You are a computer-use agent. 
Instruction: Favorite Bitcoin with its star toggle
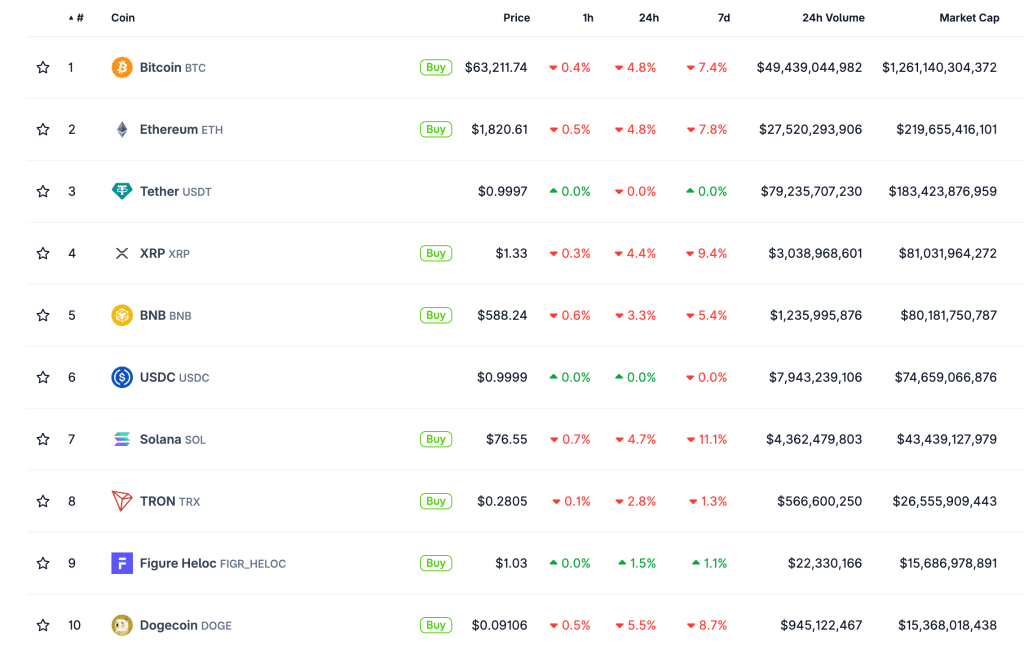[x=43, y=67]
